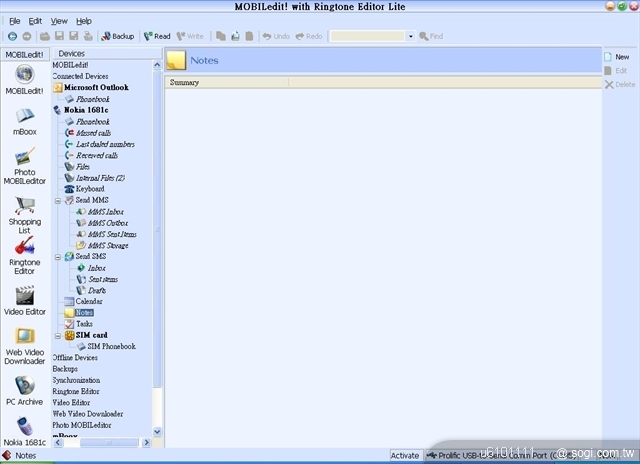Focus the search text field in toolbar
The height and width of the screenshot is (464, 640).
coord(368,36)
